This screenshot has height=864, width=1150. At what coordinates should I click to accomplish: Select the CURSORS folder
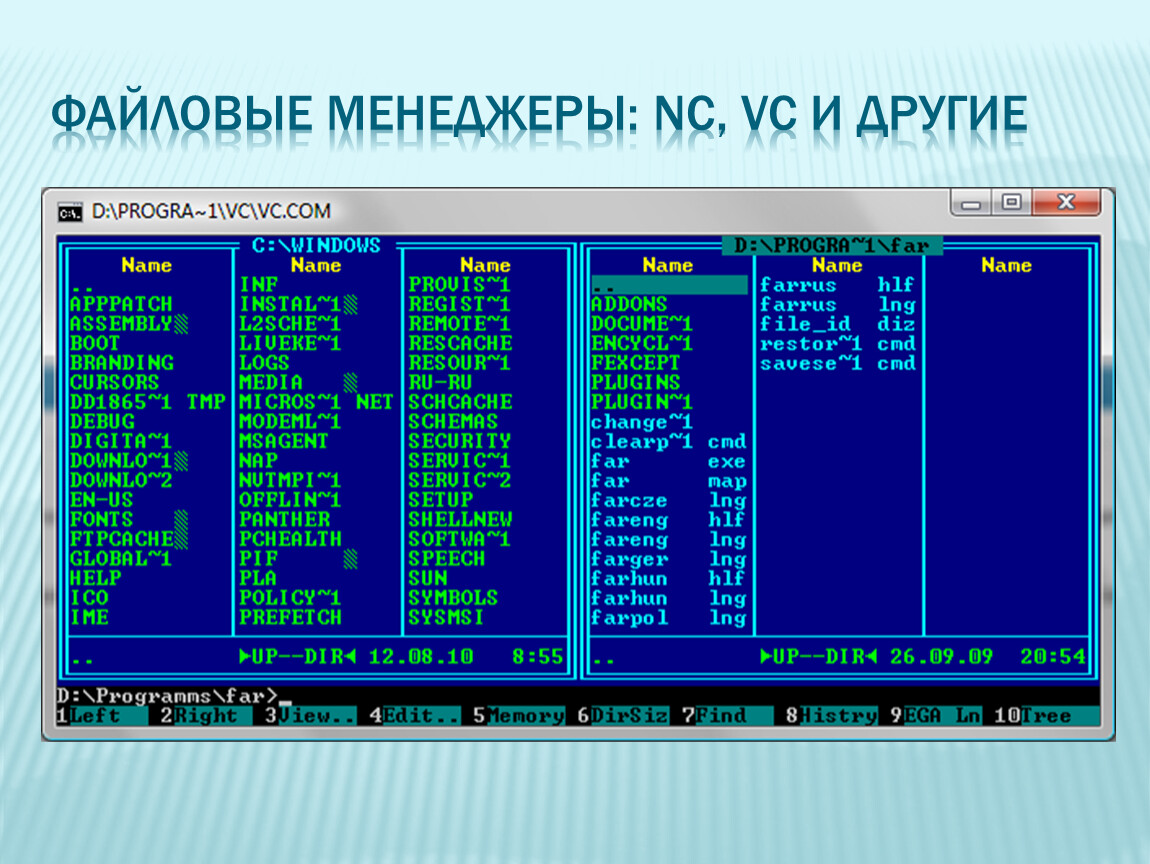(114, 383)
